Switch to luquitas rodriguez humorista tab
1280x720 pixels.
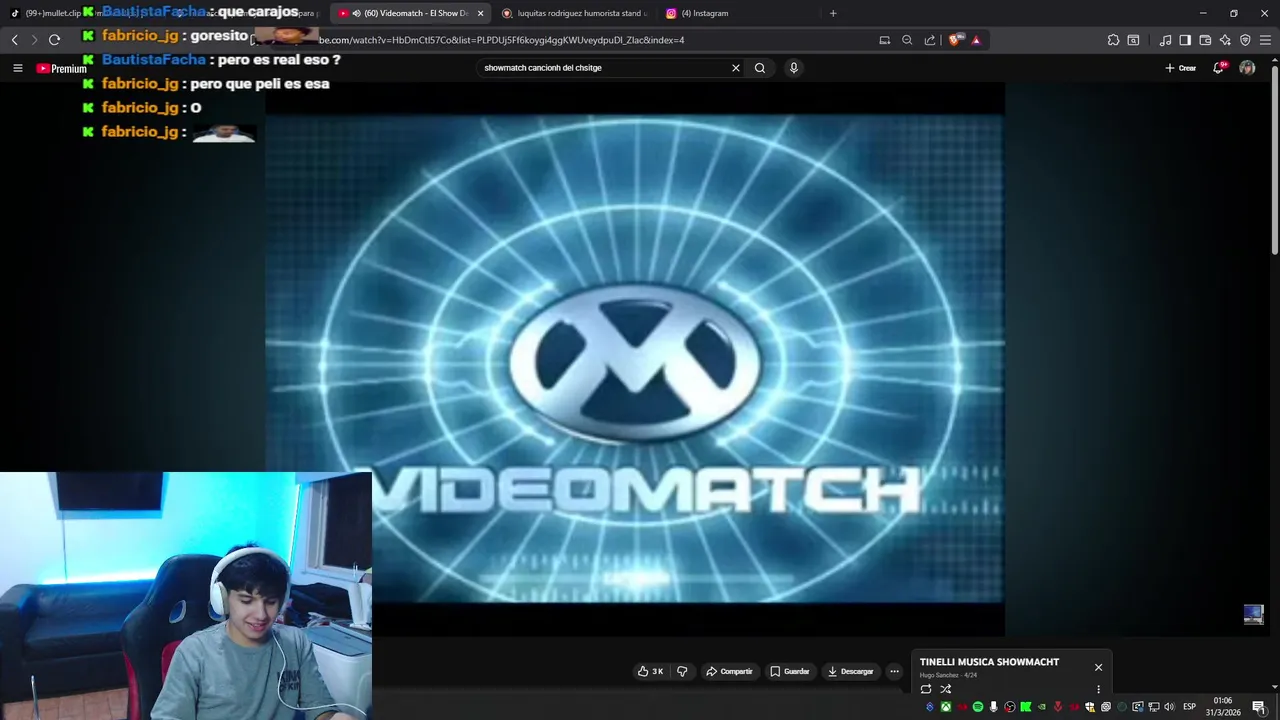tap(575, 13)
